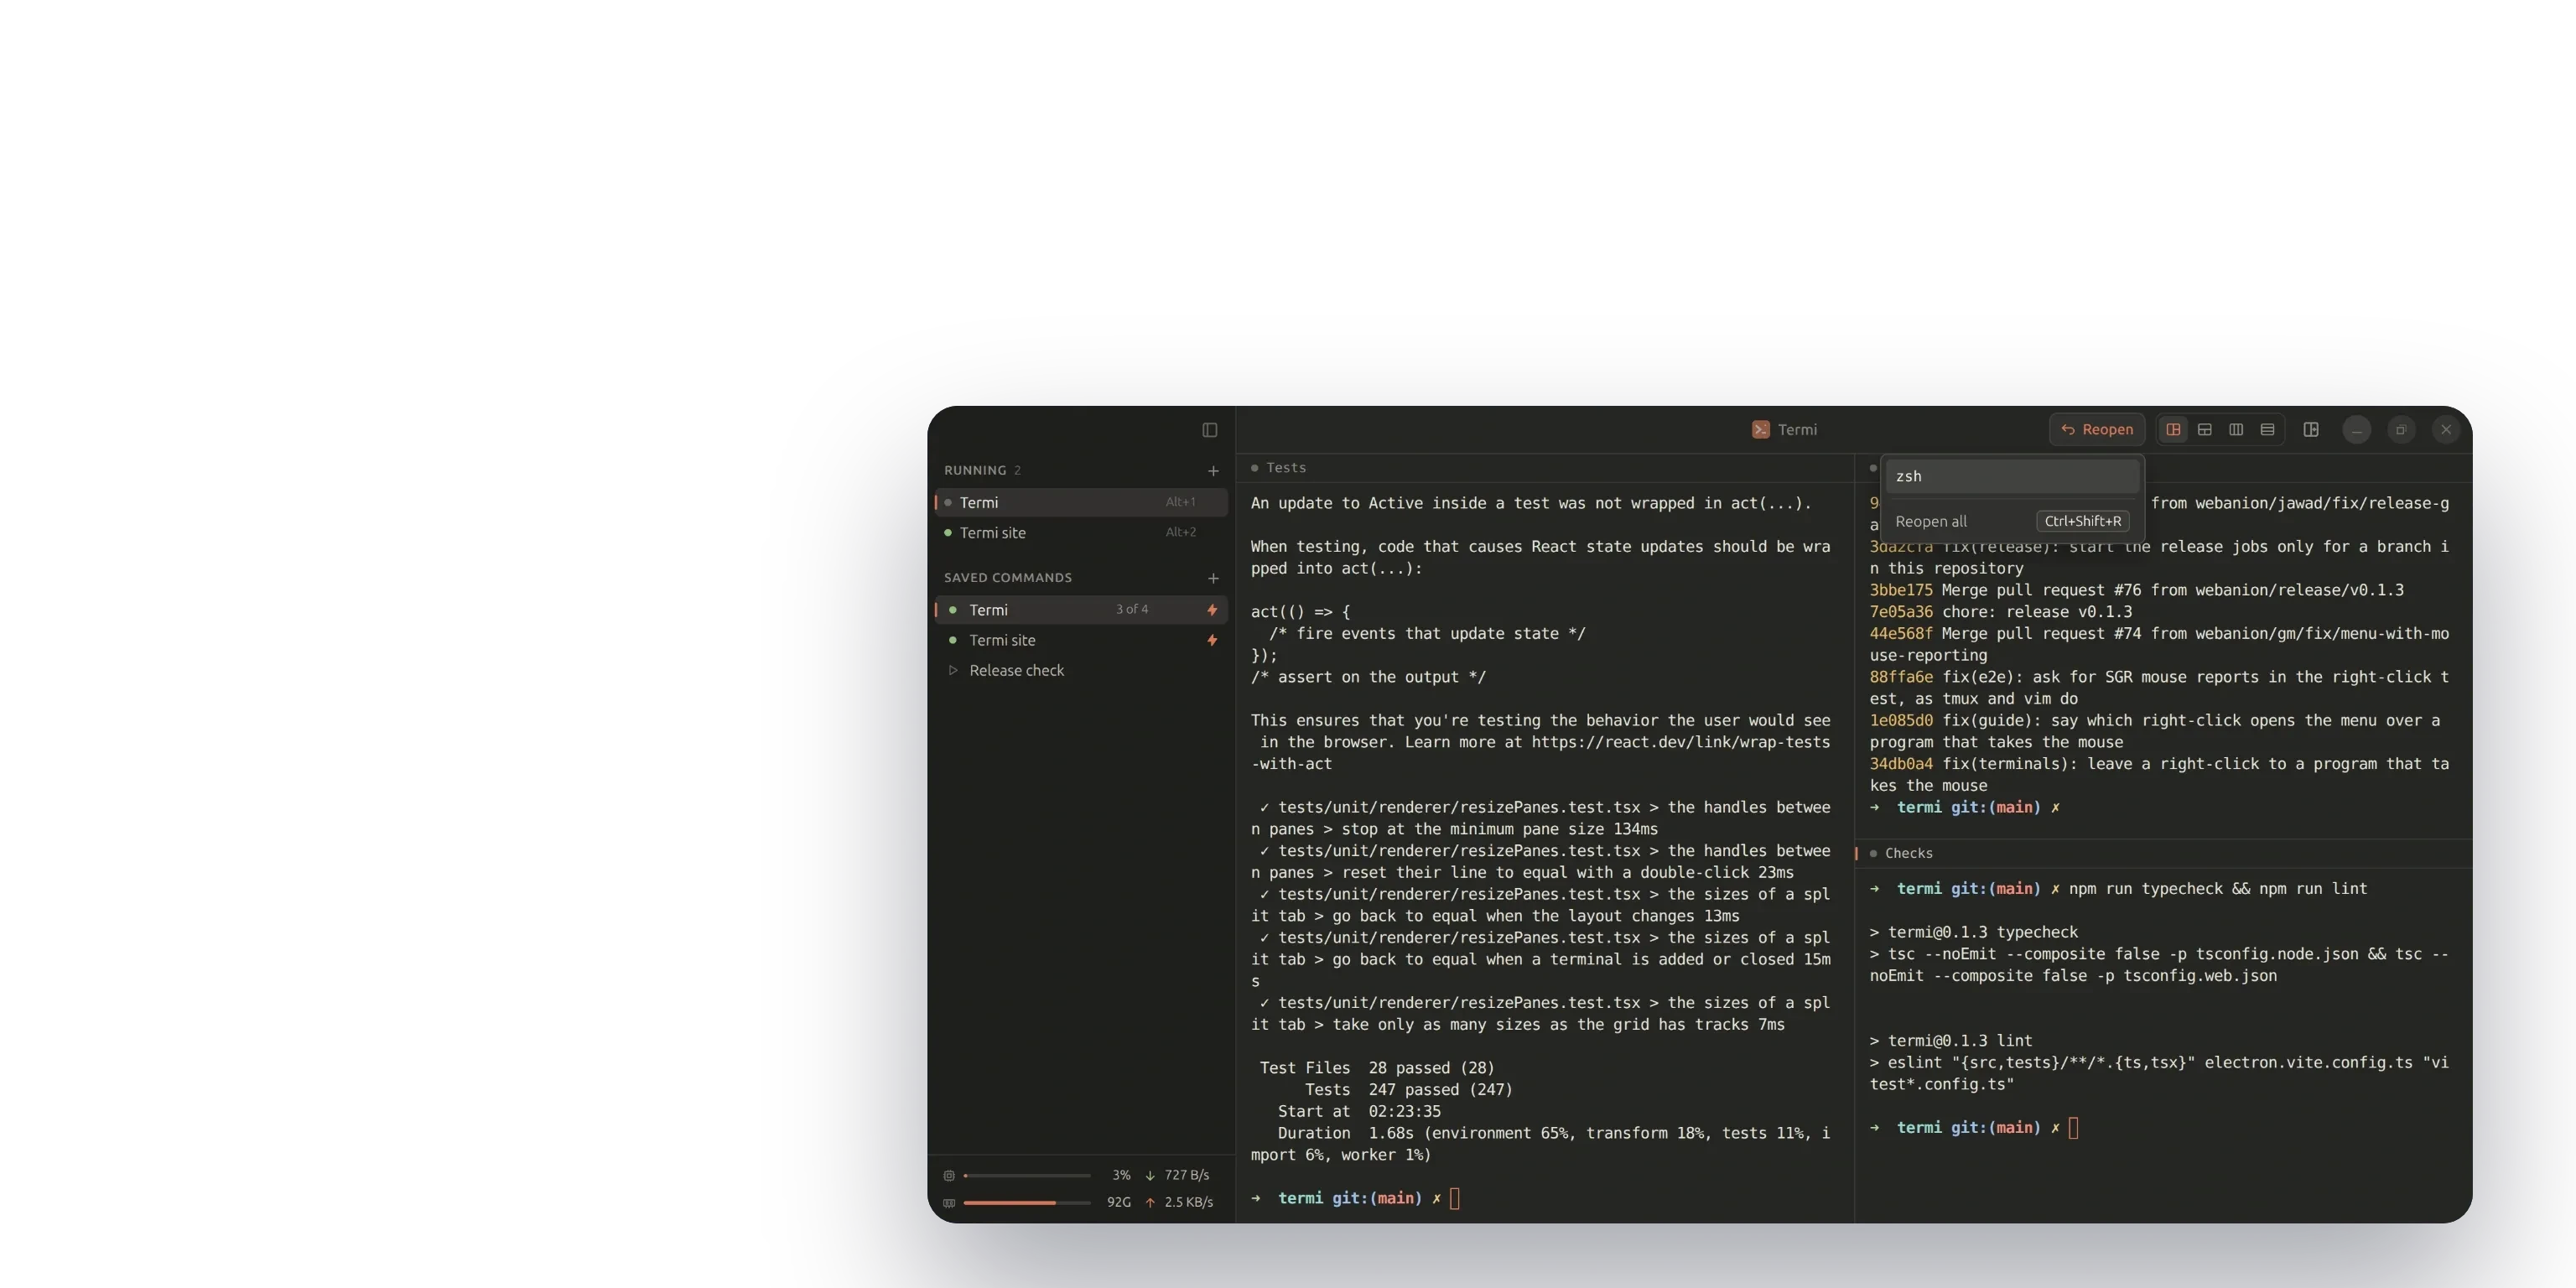
Task: Toggle the right side panel icon
Action: [2311, 430]
